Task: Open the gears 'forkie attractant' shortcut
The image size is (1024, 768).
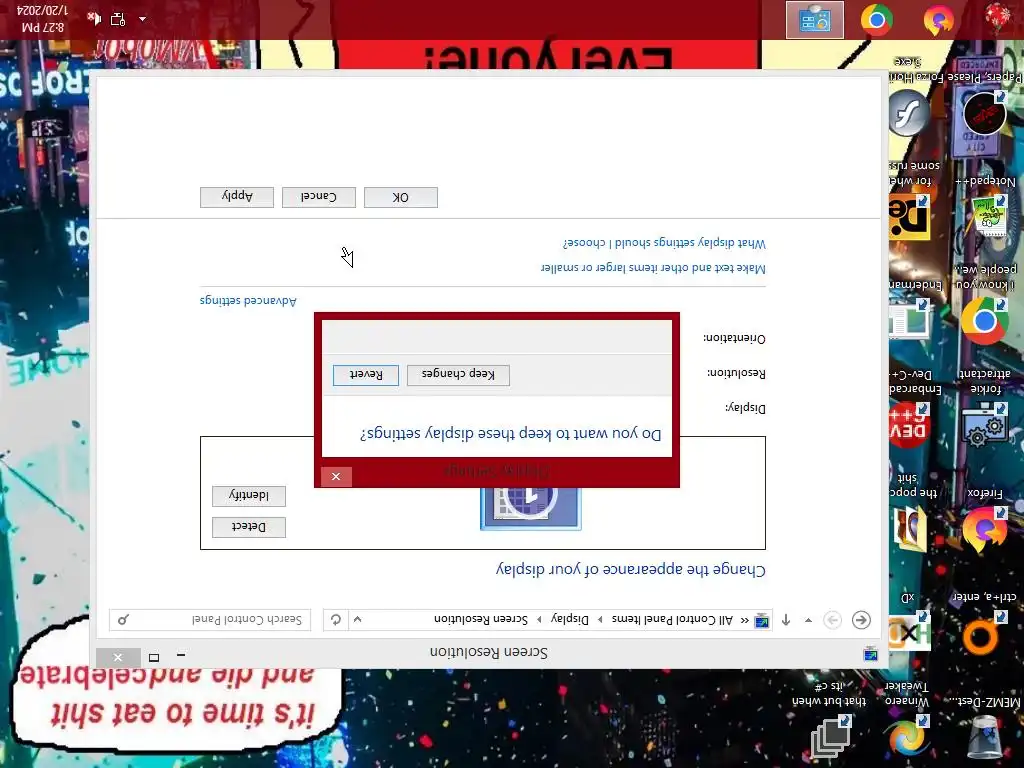Action: [985, 425]
